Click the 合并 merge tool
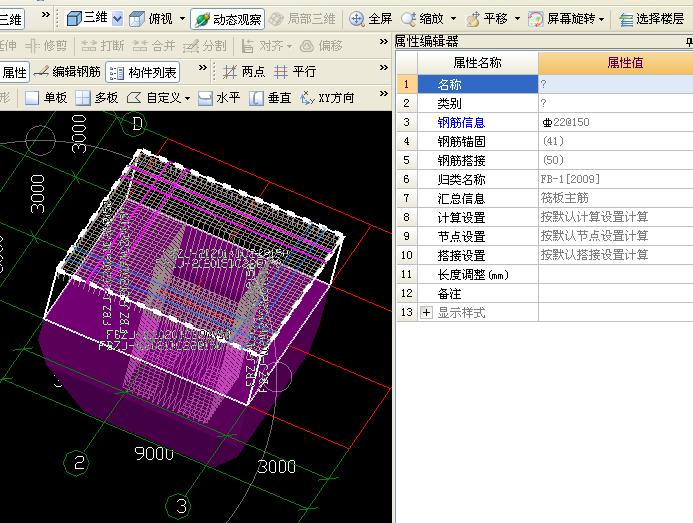693x523 pixels. pyautogui.click(x=154, y=46)
